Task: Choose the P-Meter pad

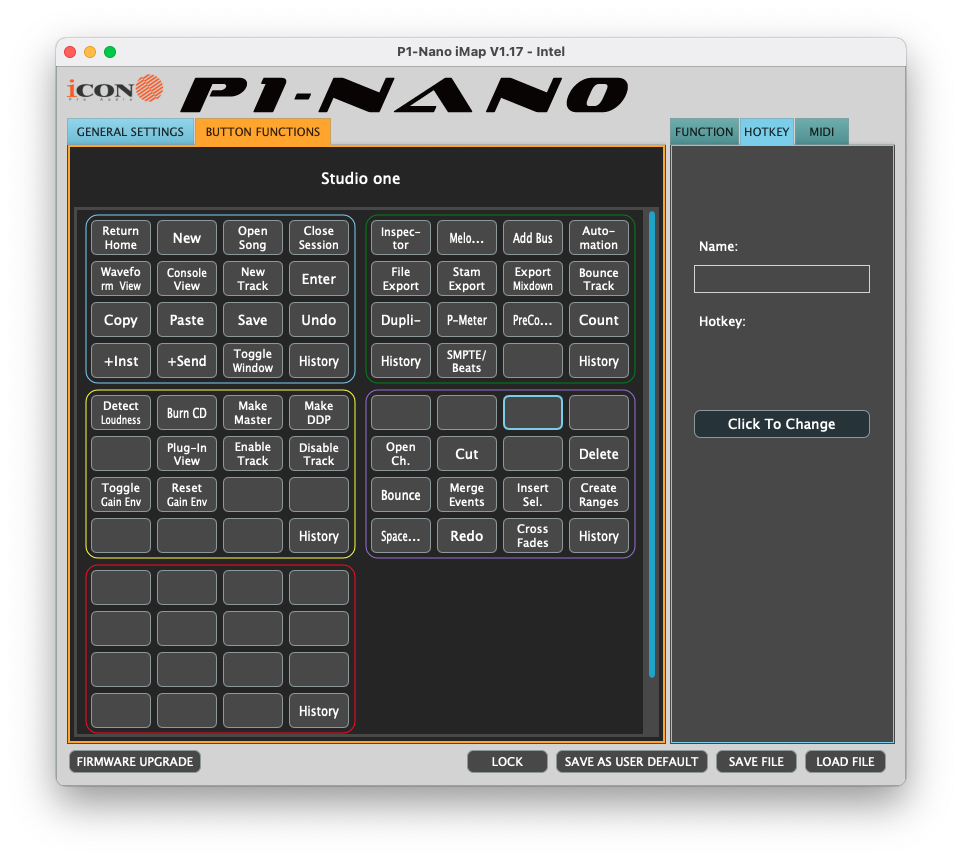Action: coord(467,320)
